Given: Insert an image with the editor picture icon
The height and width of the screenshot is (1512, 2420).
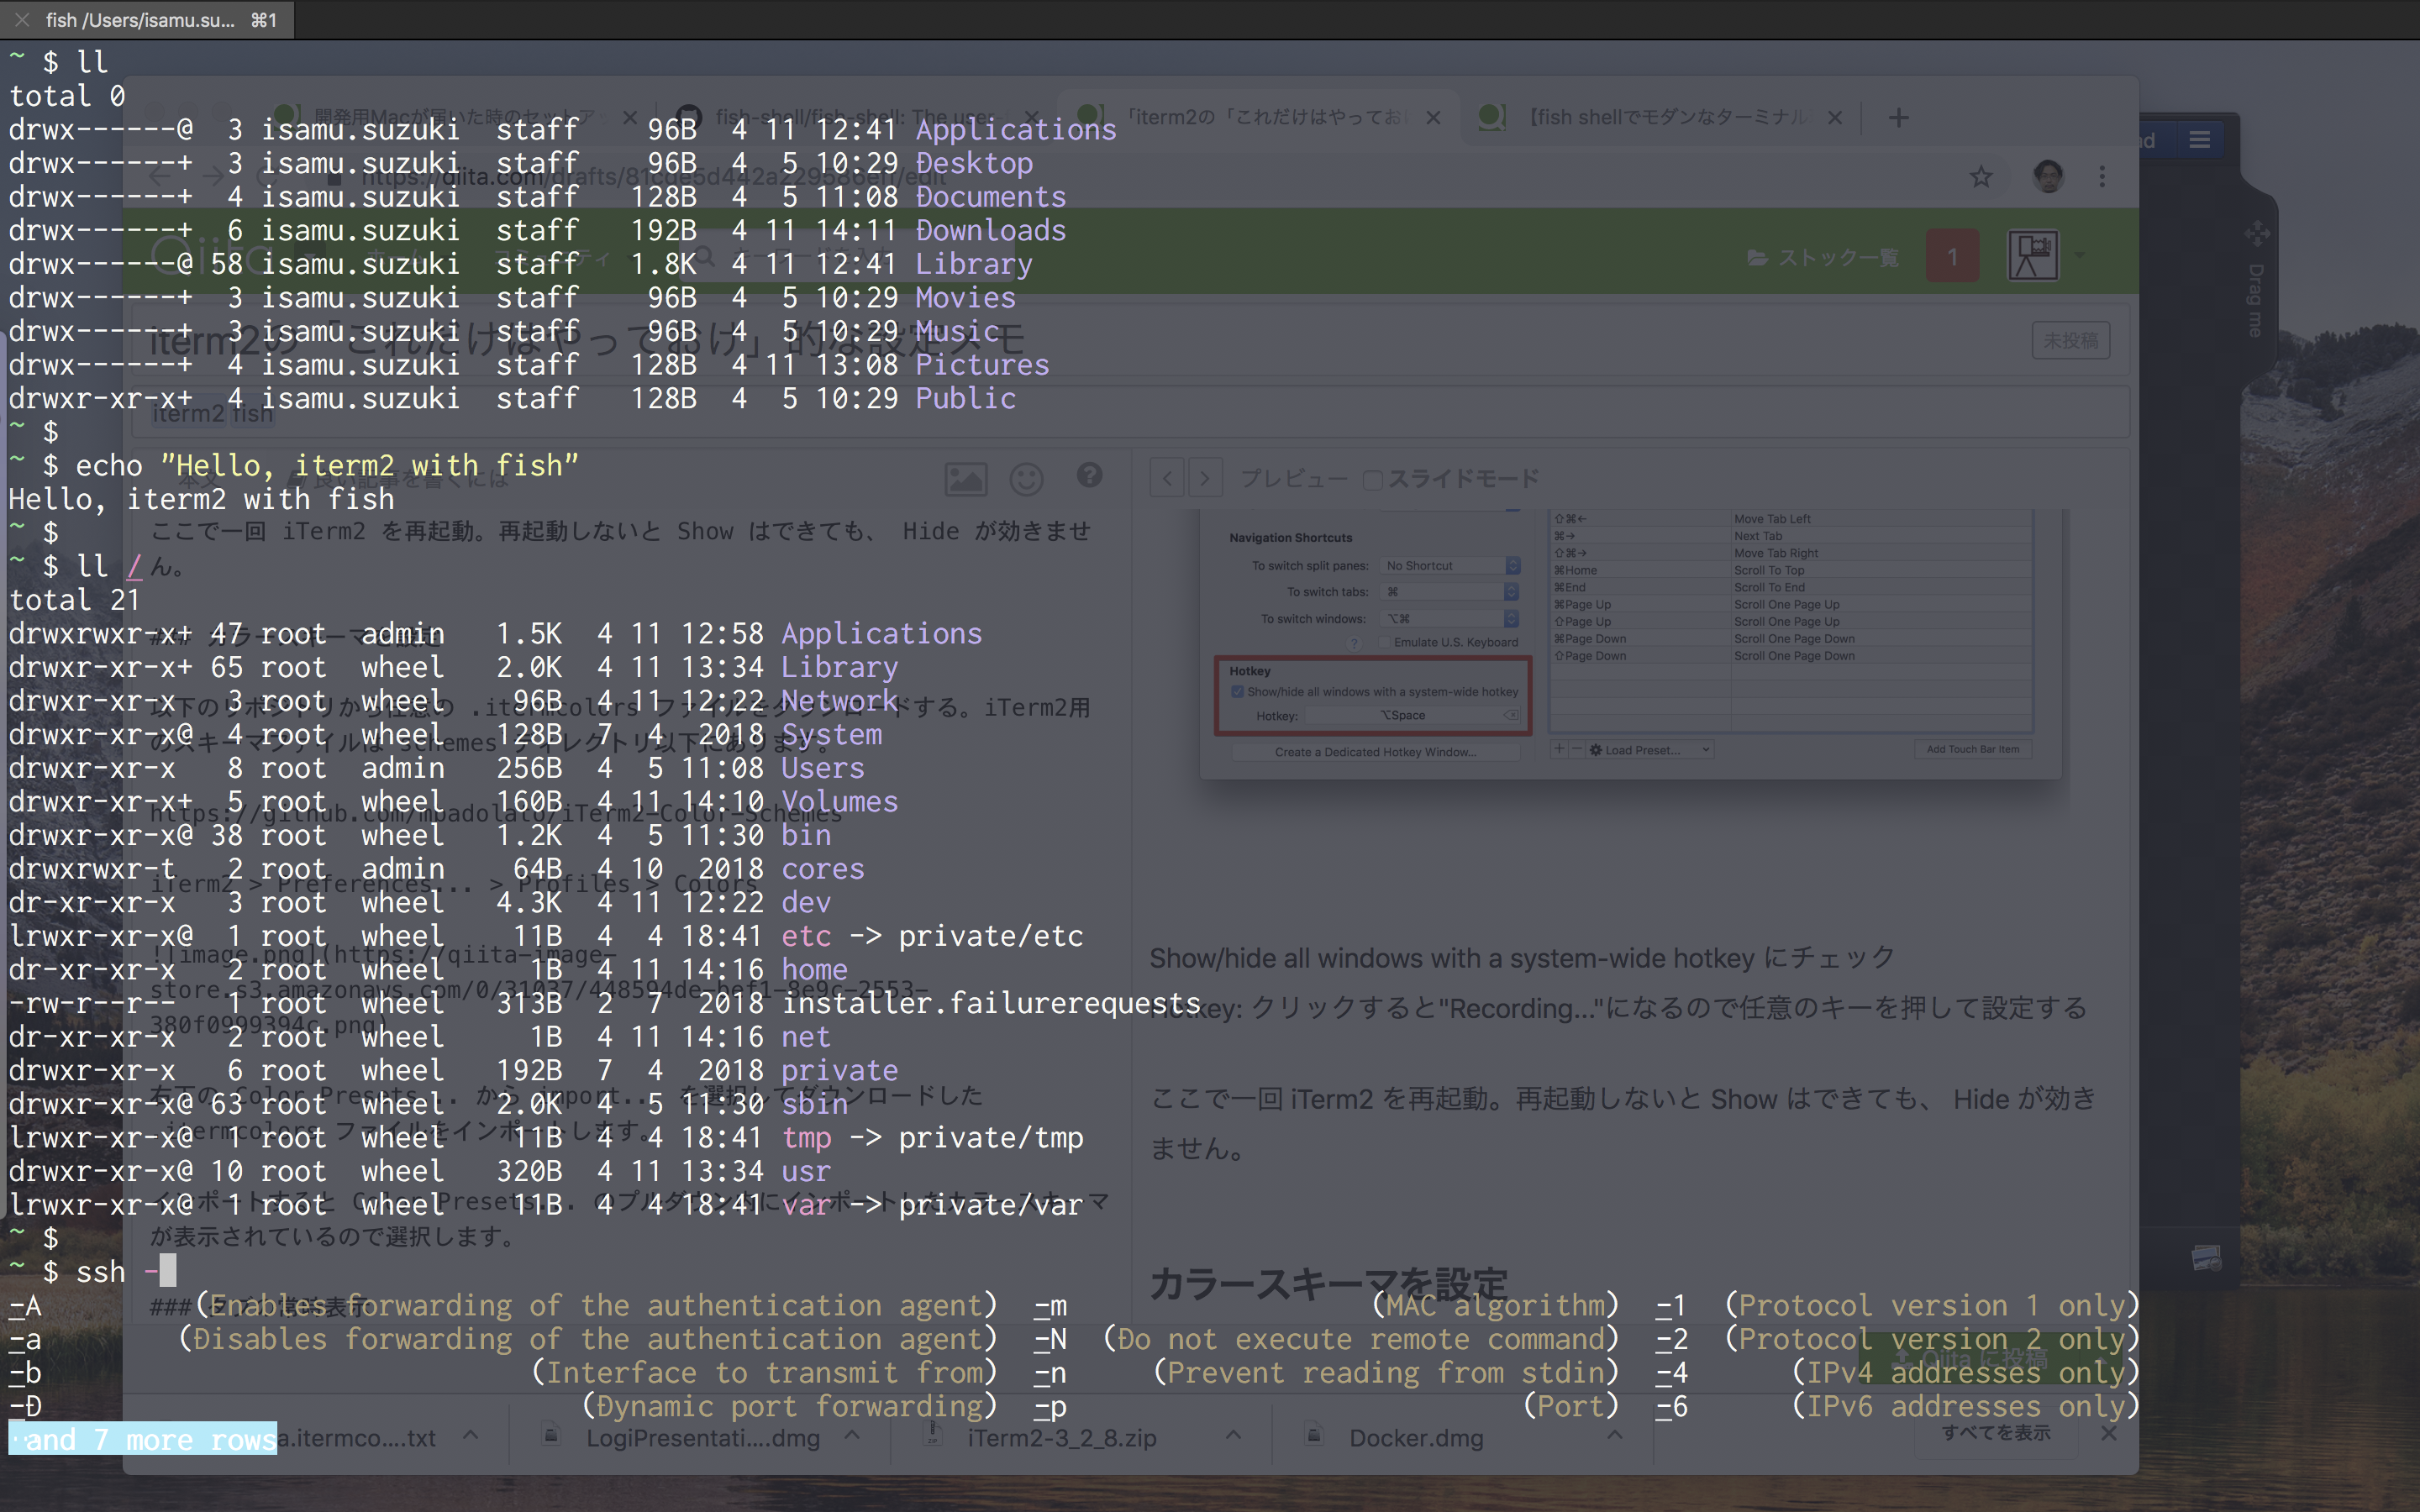Looking at the screenshot, I should pos(965,479).
